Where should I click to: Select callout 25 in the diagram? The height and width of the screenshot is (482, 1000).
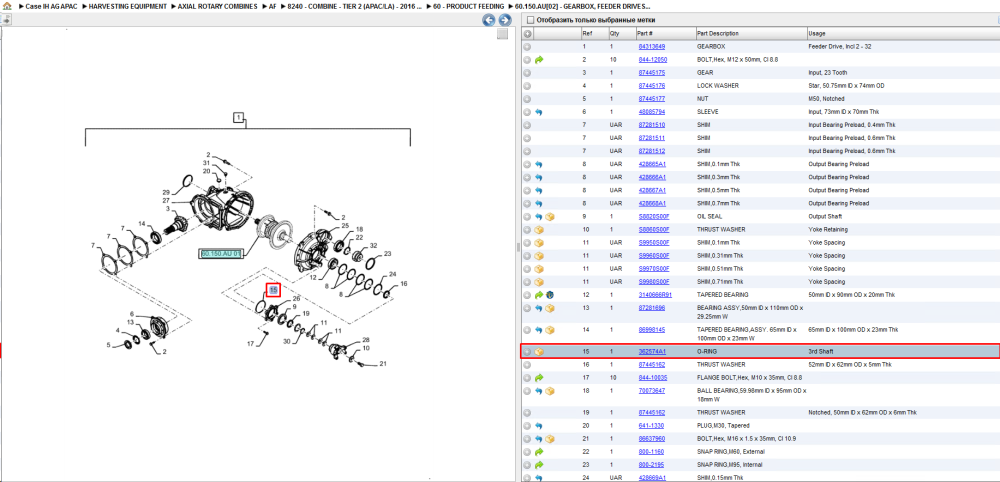345,226
